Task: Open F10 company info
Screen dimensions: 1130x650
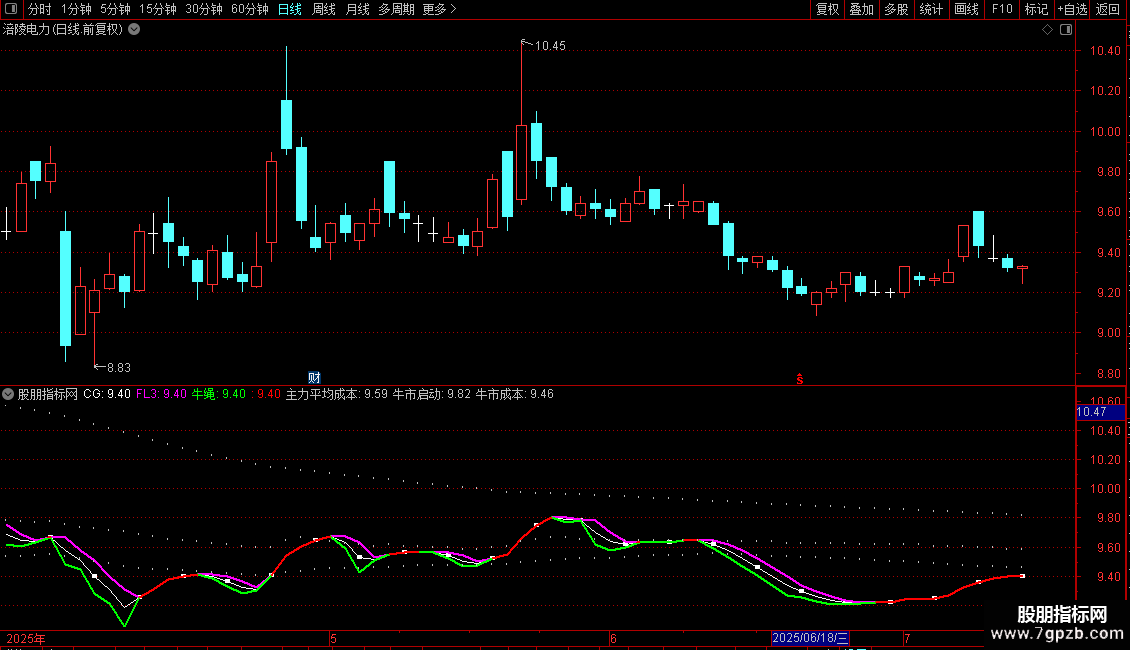Action: pos(1002,9)
